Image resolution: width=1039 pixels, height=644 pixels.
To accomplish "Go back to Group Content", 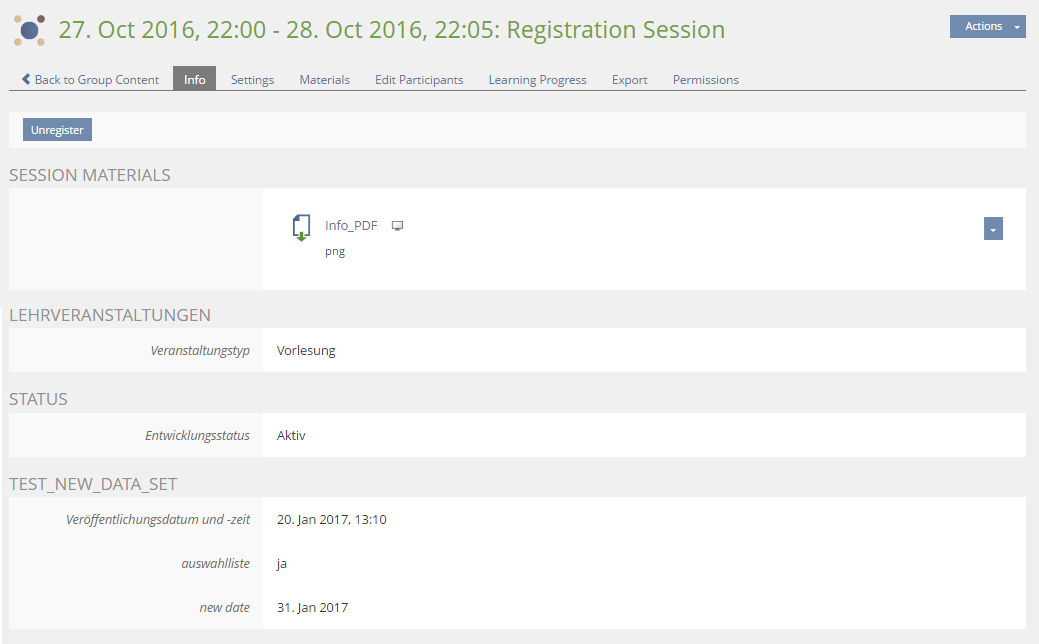I will [x=90, y=80].
